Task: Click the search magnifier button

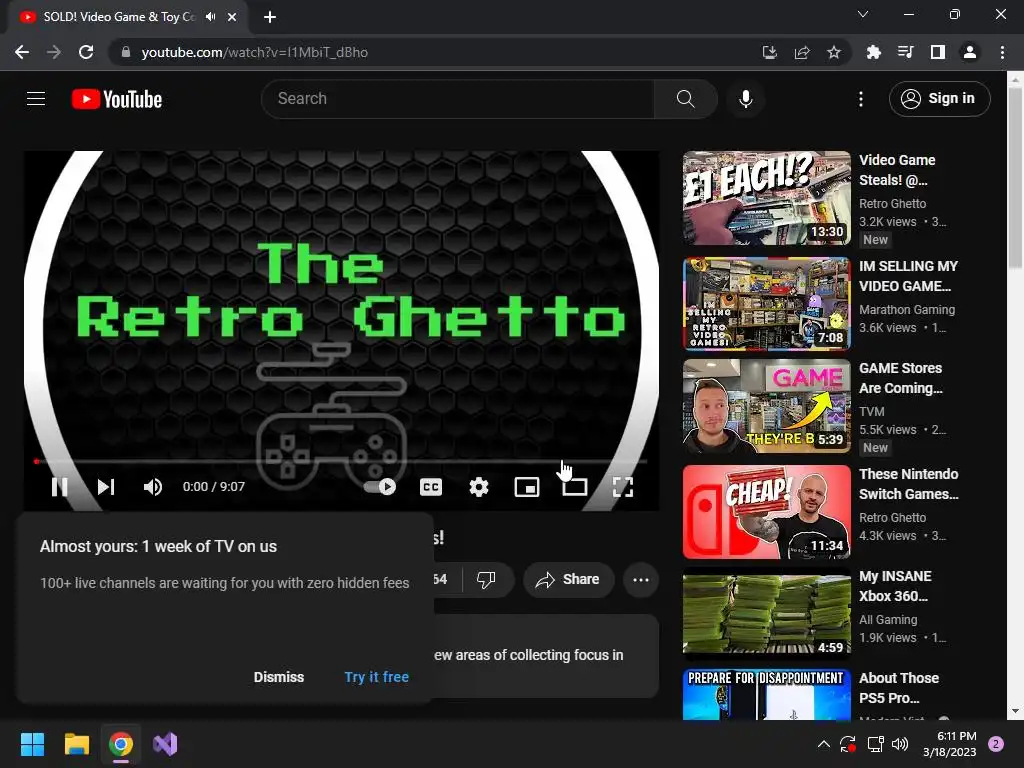Action: point(685,99)
